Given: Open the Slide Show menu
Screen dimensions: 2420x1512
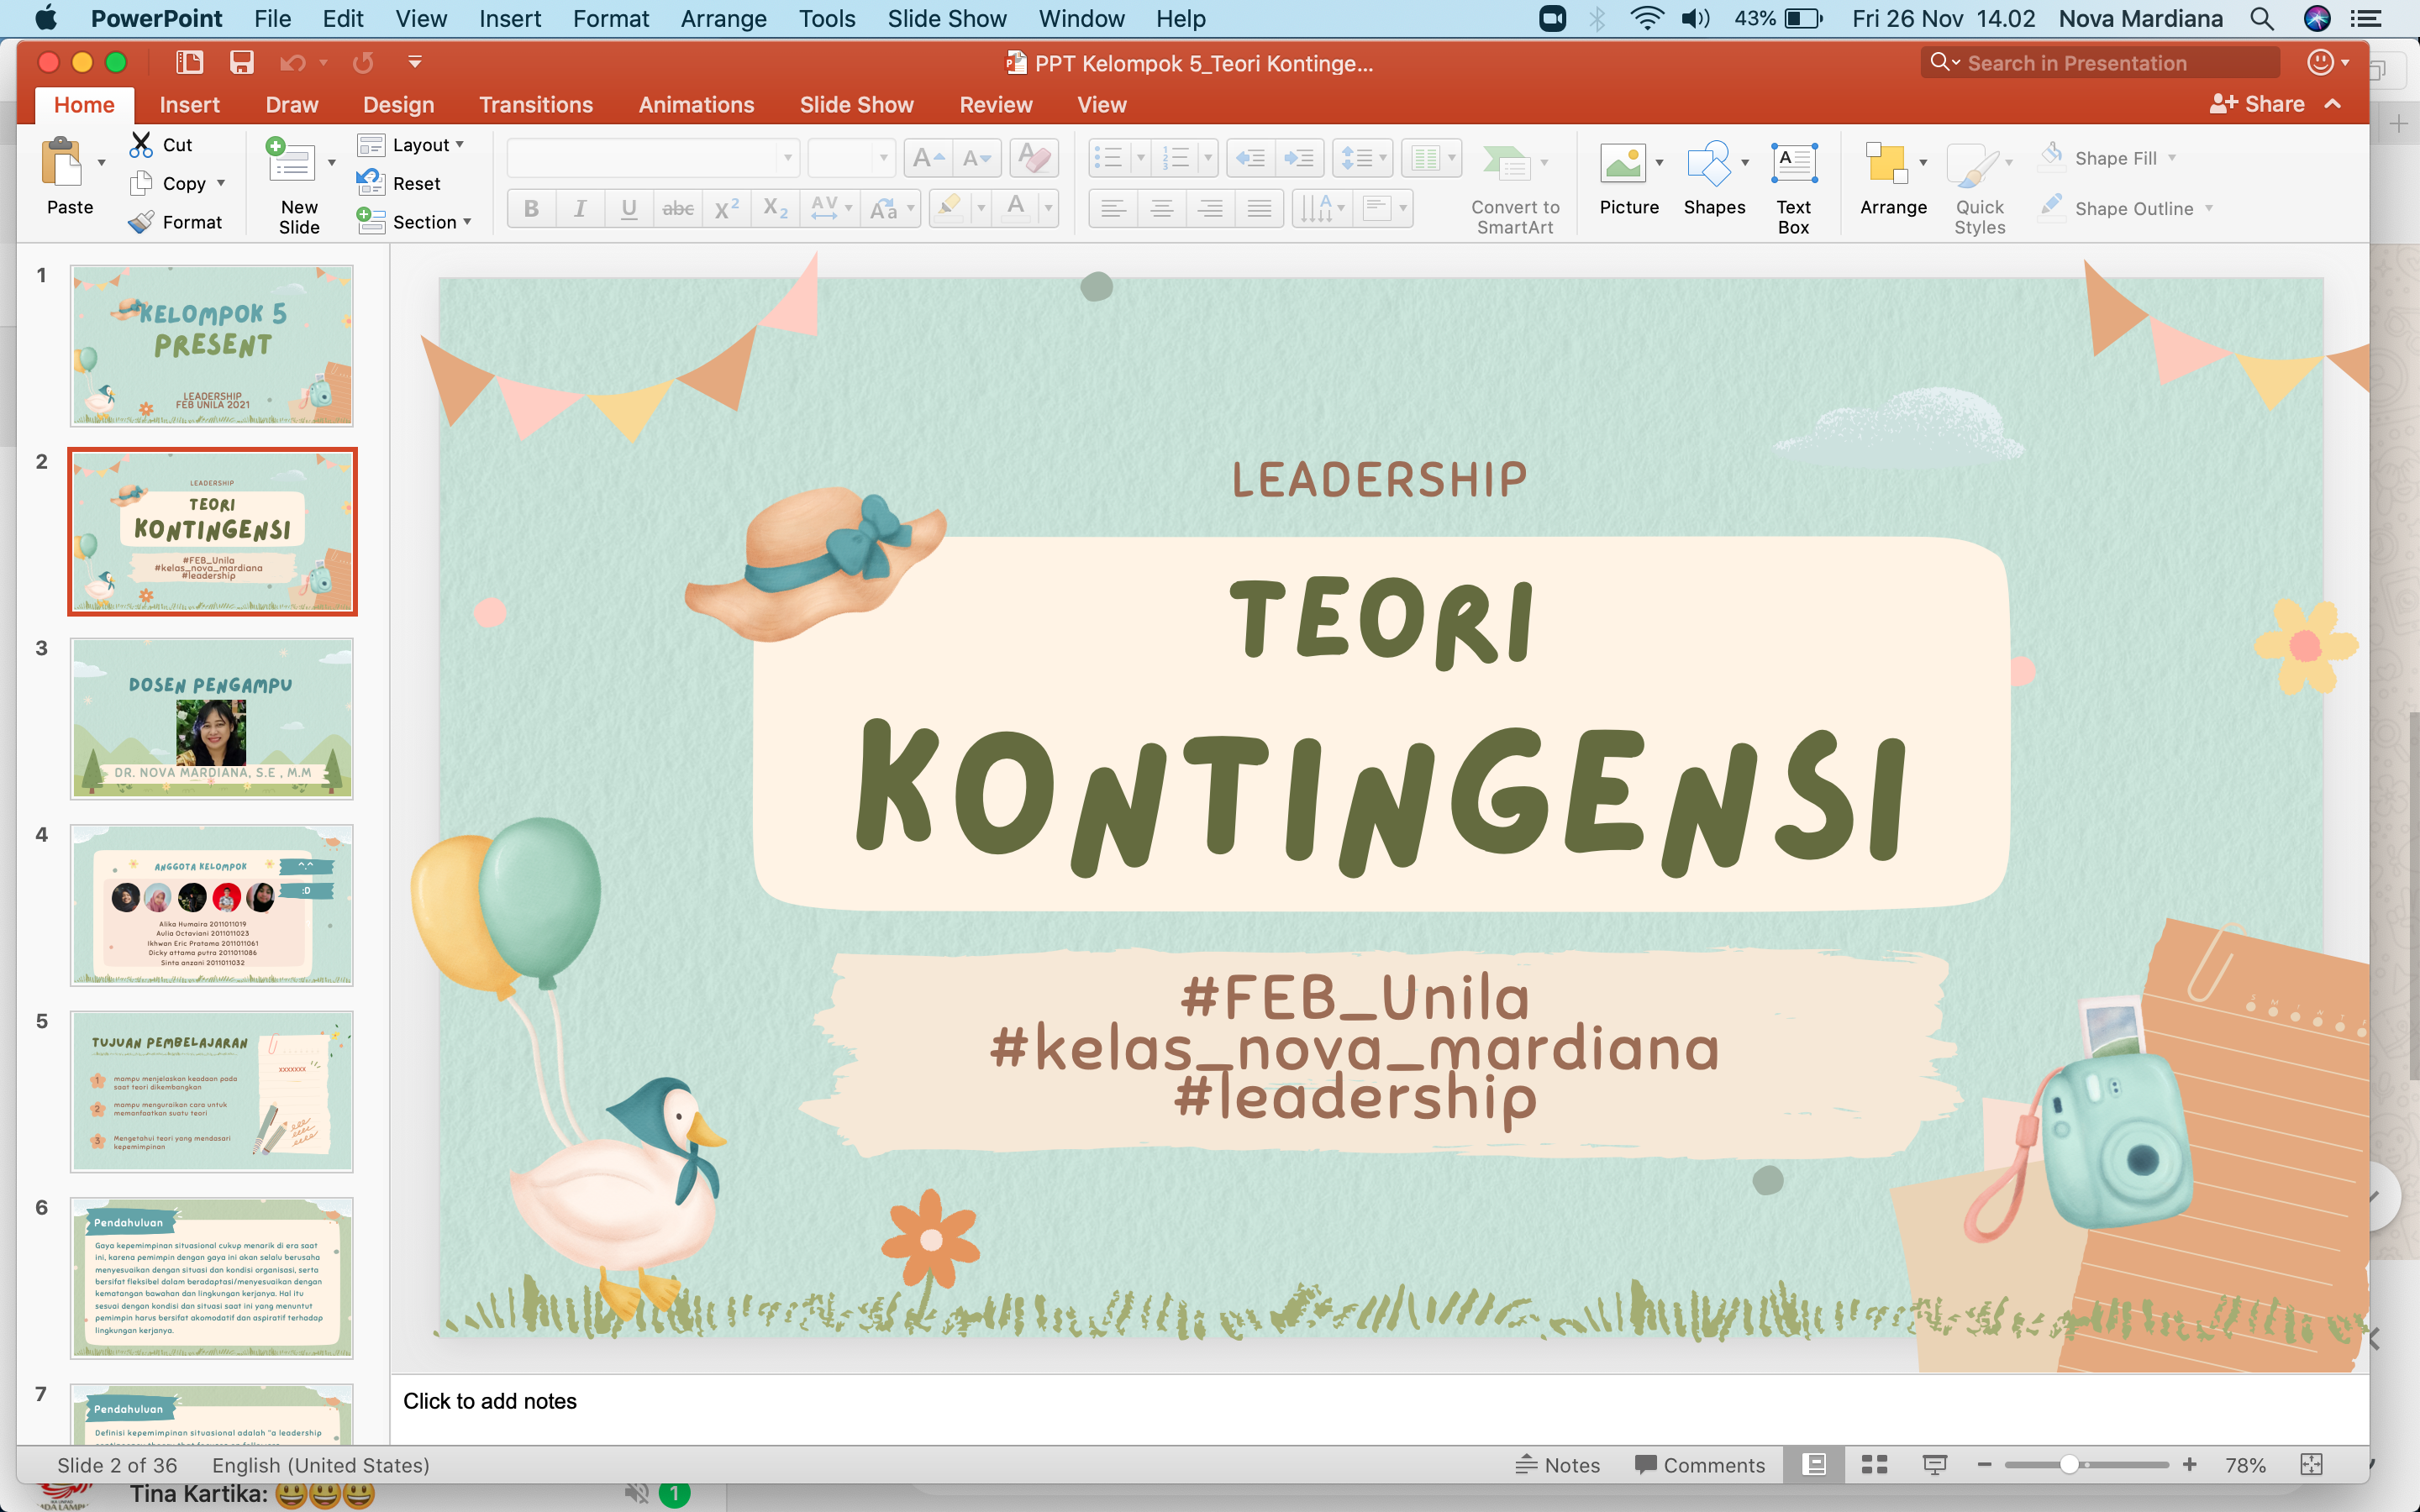Looking at the screenshot, I should [947, 18].
